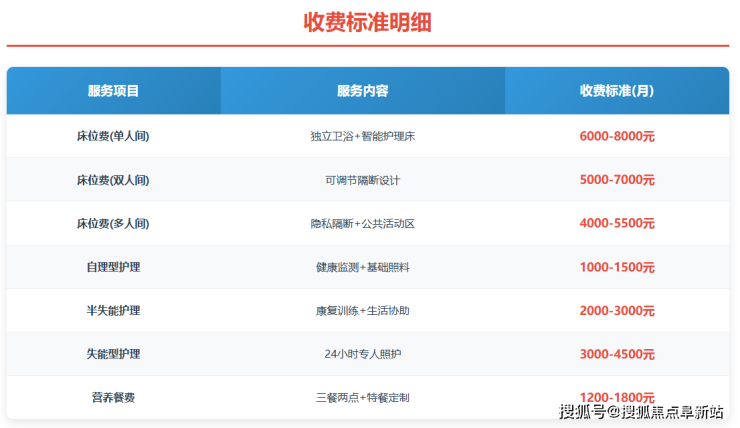
Task: Click the 收费标准明细 page title
Action: pyautogui.click(x=367, y=22)
